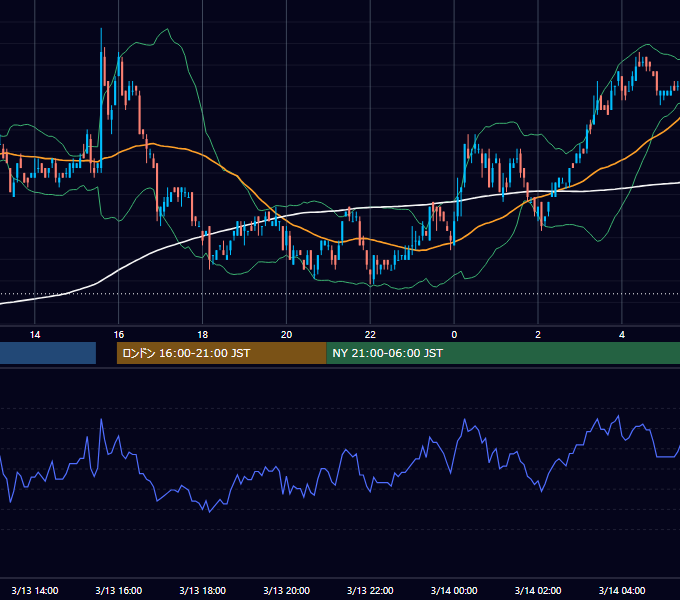This screenshot has width=680, height=600.
Task: Click the 3/13 14:00 indicator time label
Action: [x=35, y=590]
